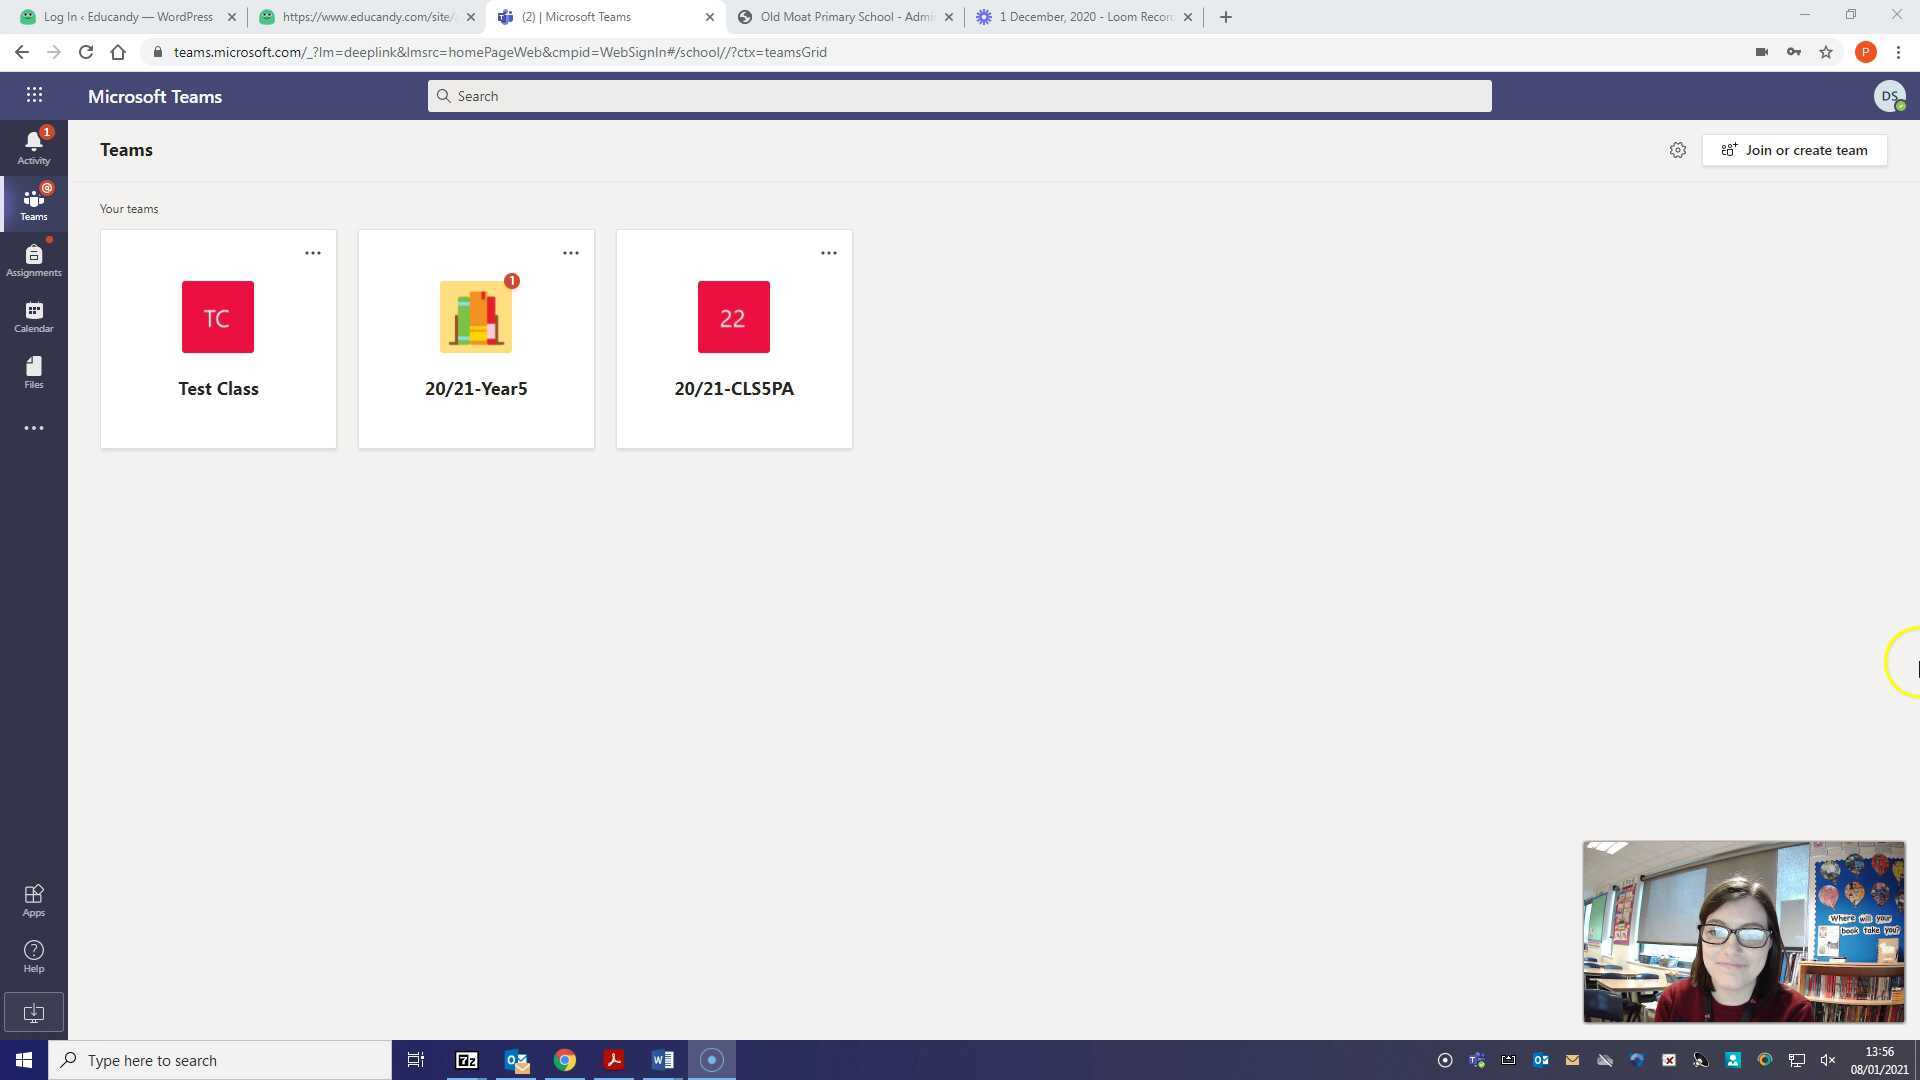Open the Activity feed in the sidebar
Viewport: 1920px width, 1080px height.
click(33, 147)
